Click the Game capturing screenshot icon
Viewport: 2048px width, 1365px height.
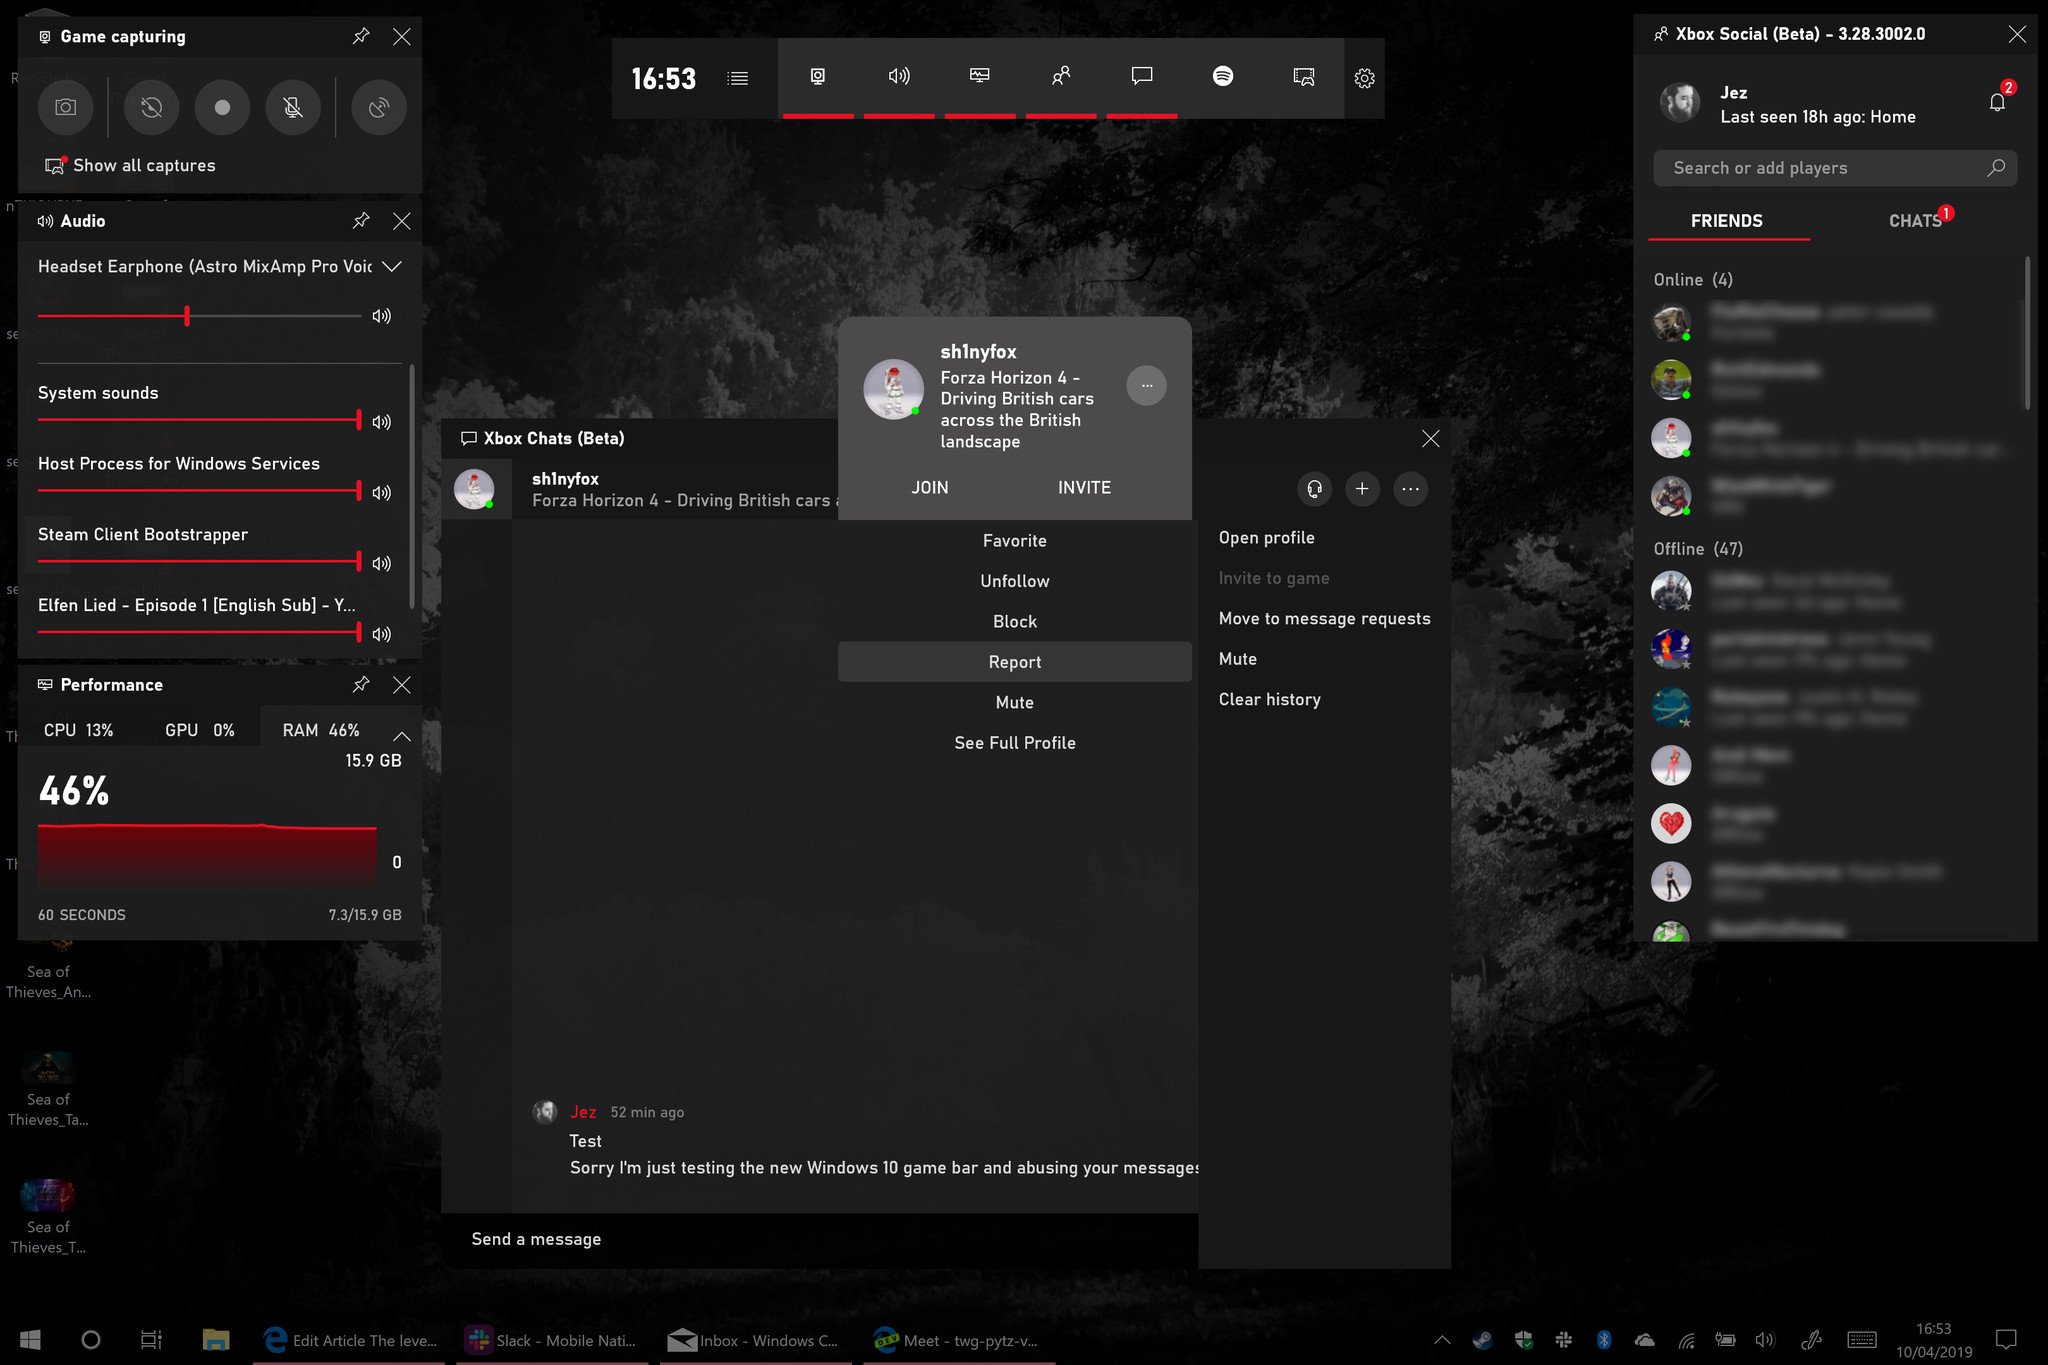62,107
